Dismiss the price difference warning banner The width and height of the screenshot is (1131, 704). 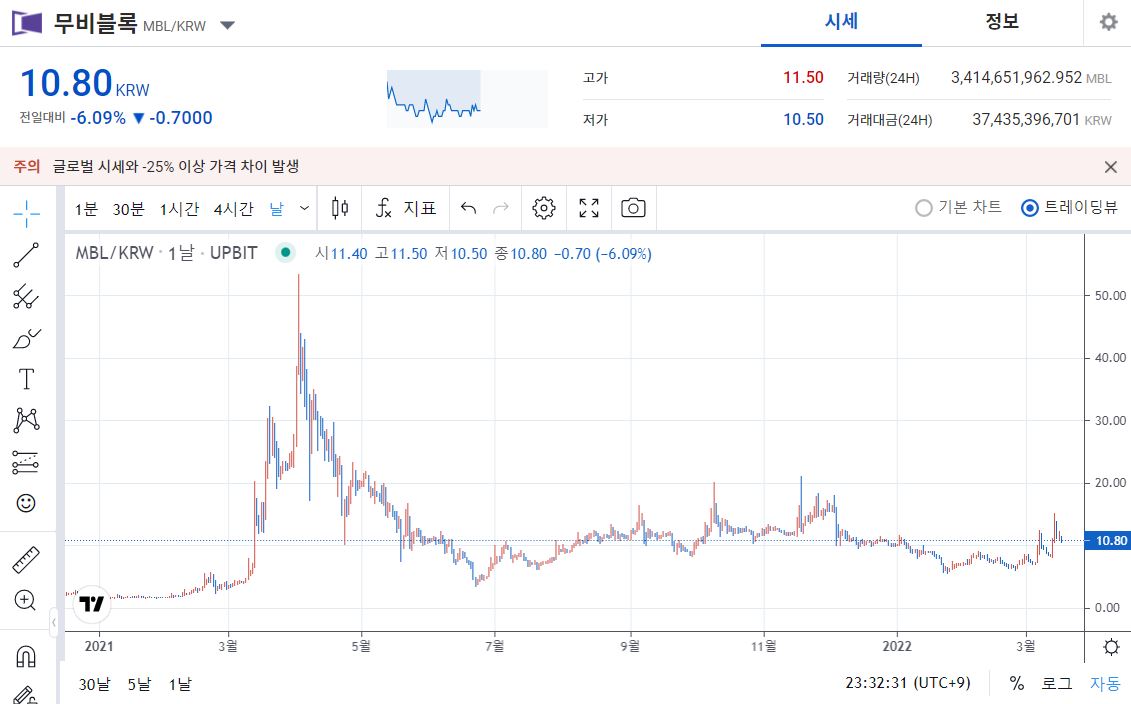tap(1111, 167)
